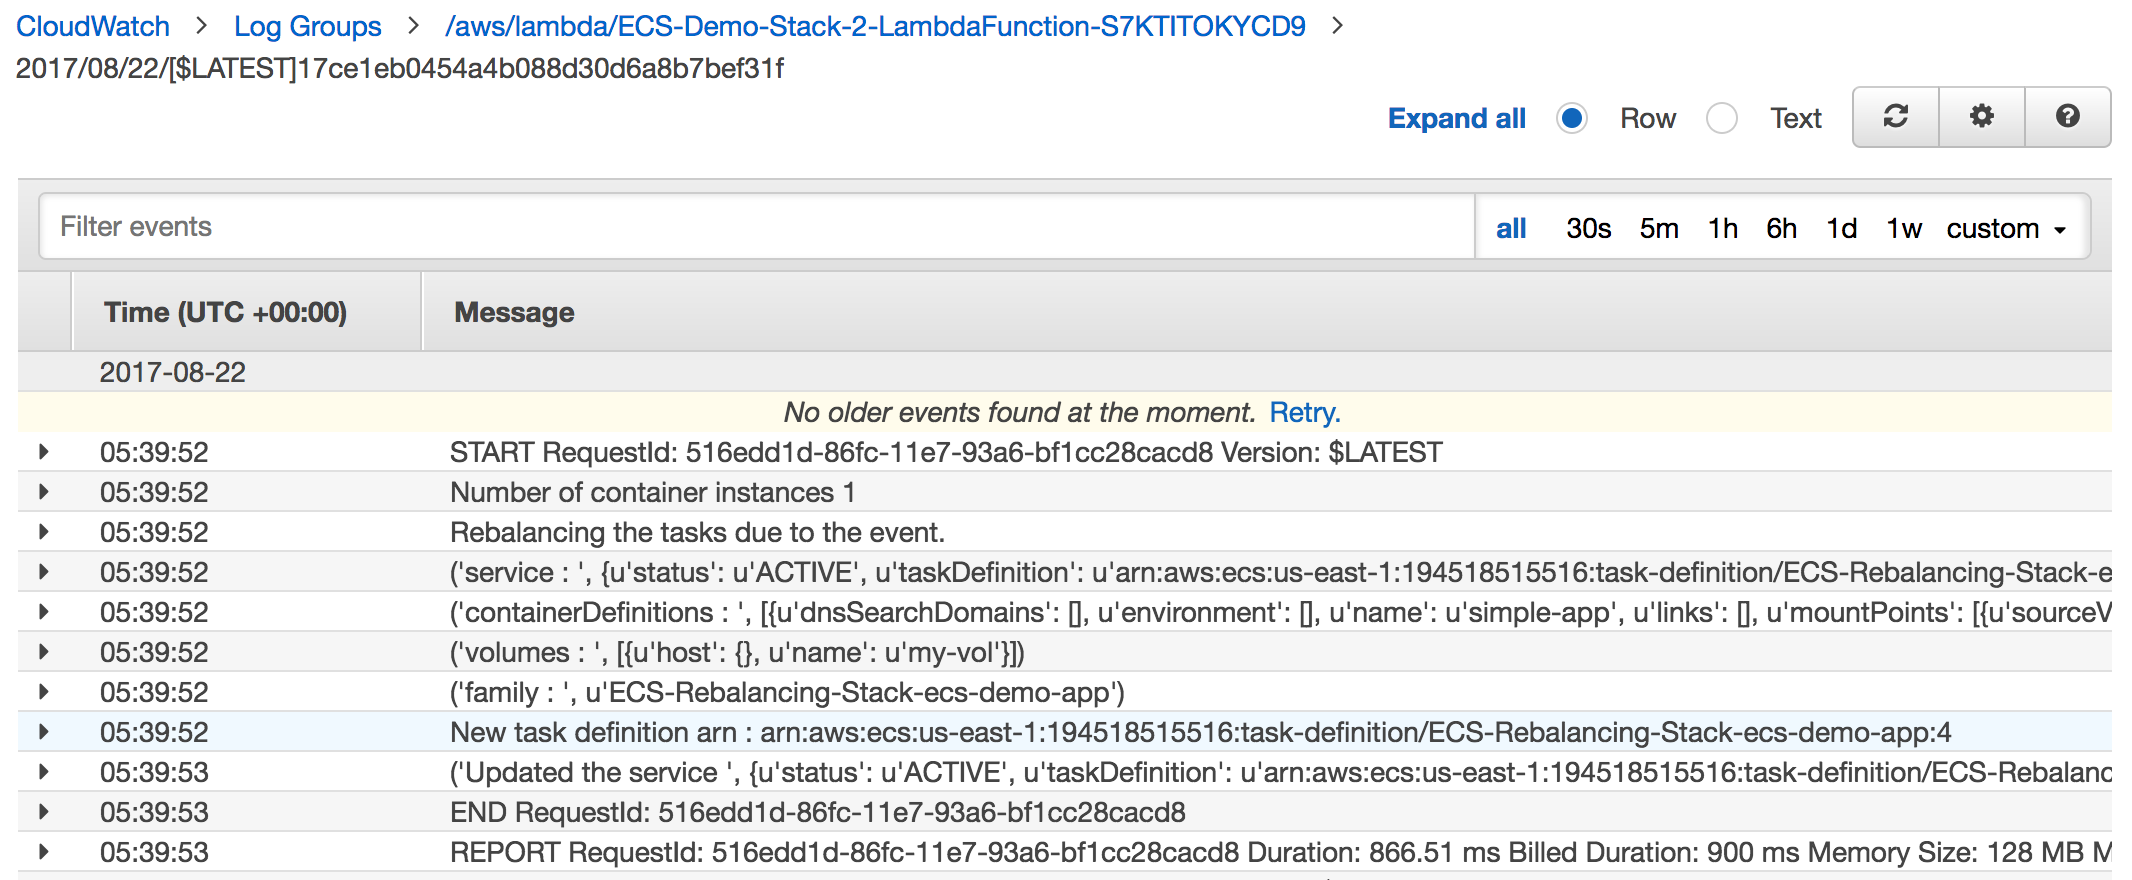The height and width of the screenshot is (880, 2132).
Task: Expand the Number of container instances row
Action: pos(43,492)
